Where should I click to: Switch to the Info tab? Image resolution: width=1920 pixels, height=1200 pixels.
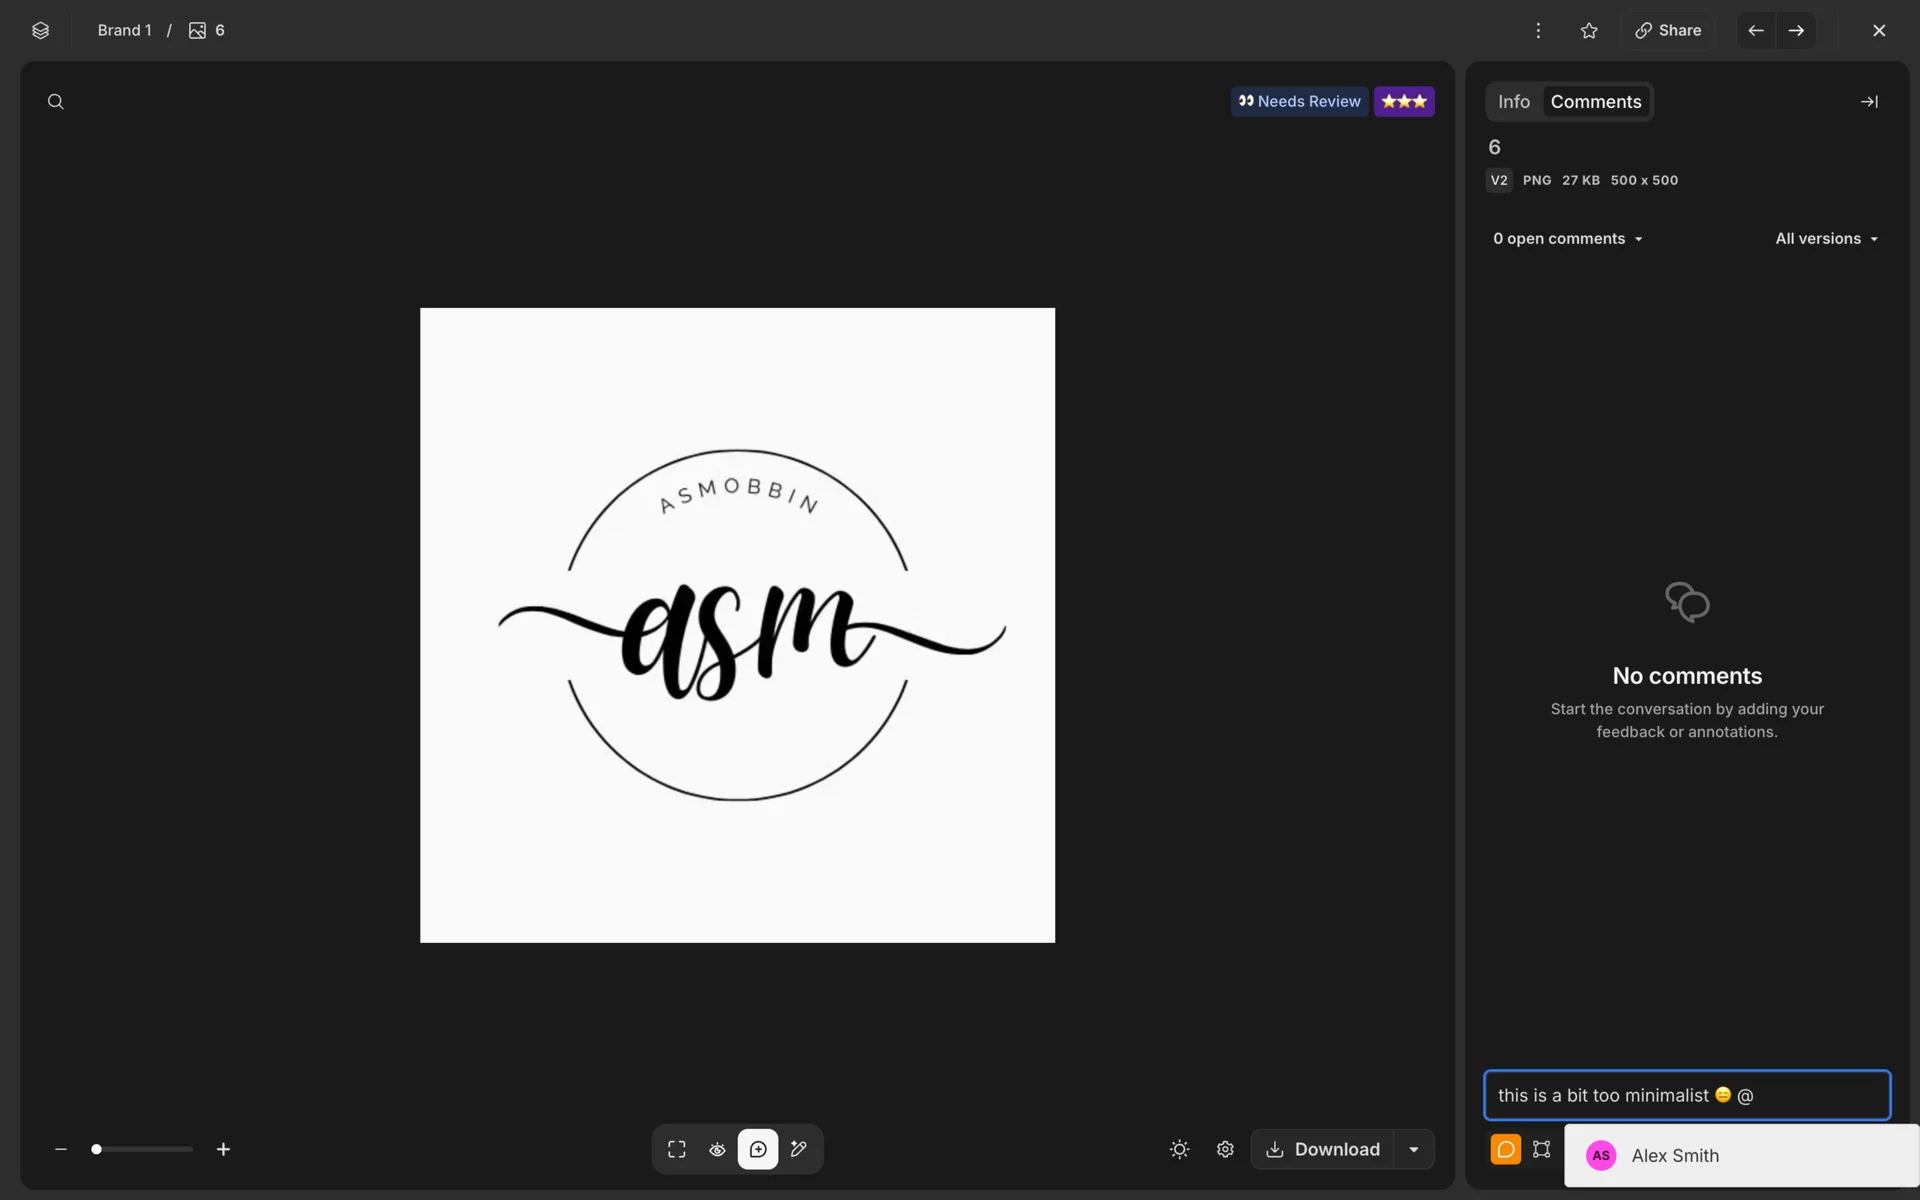1513,102
